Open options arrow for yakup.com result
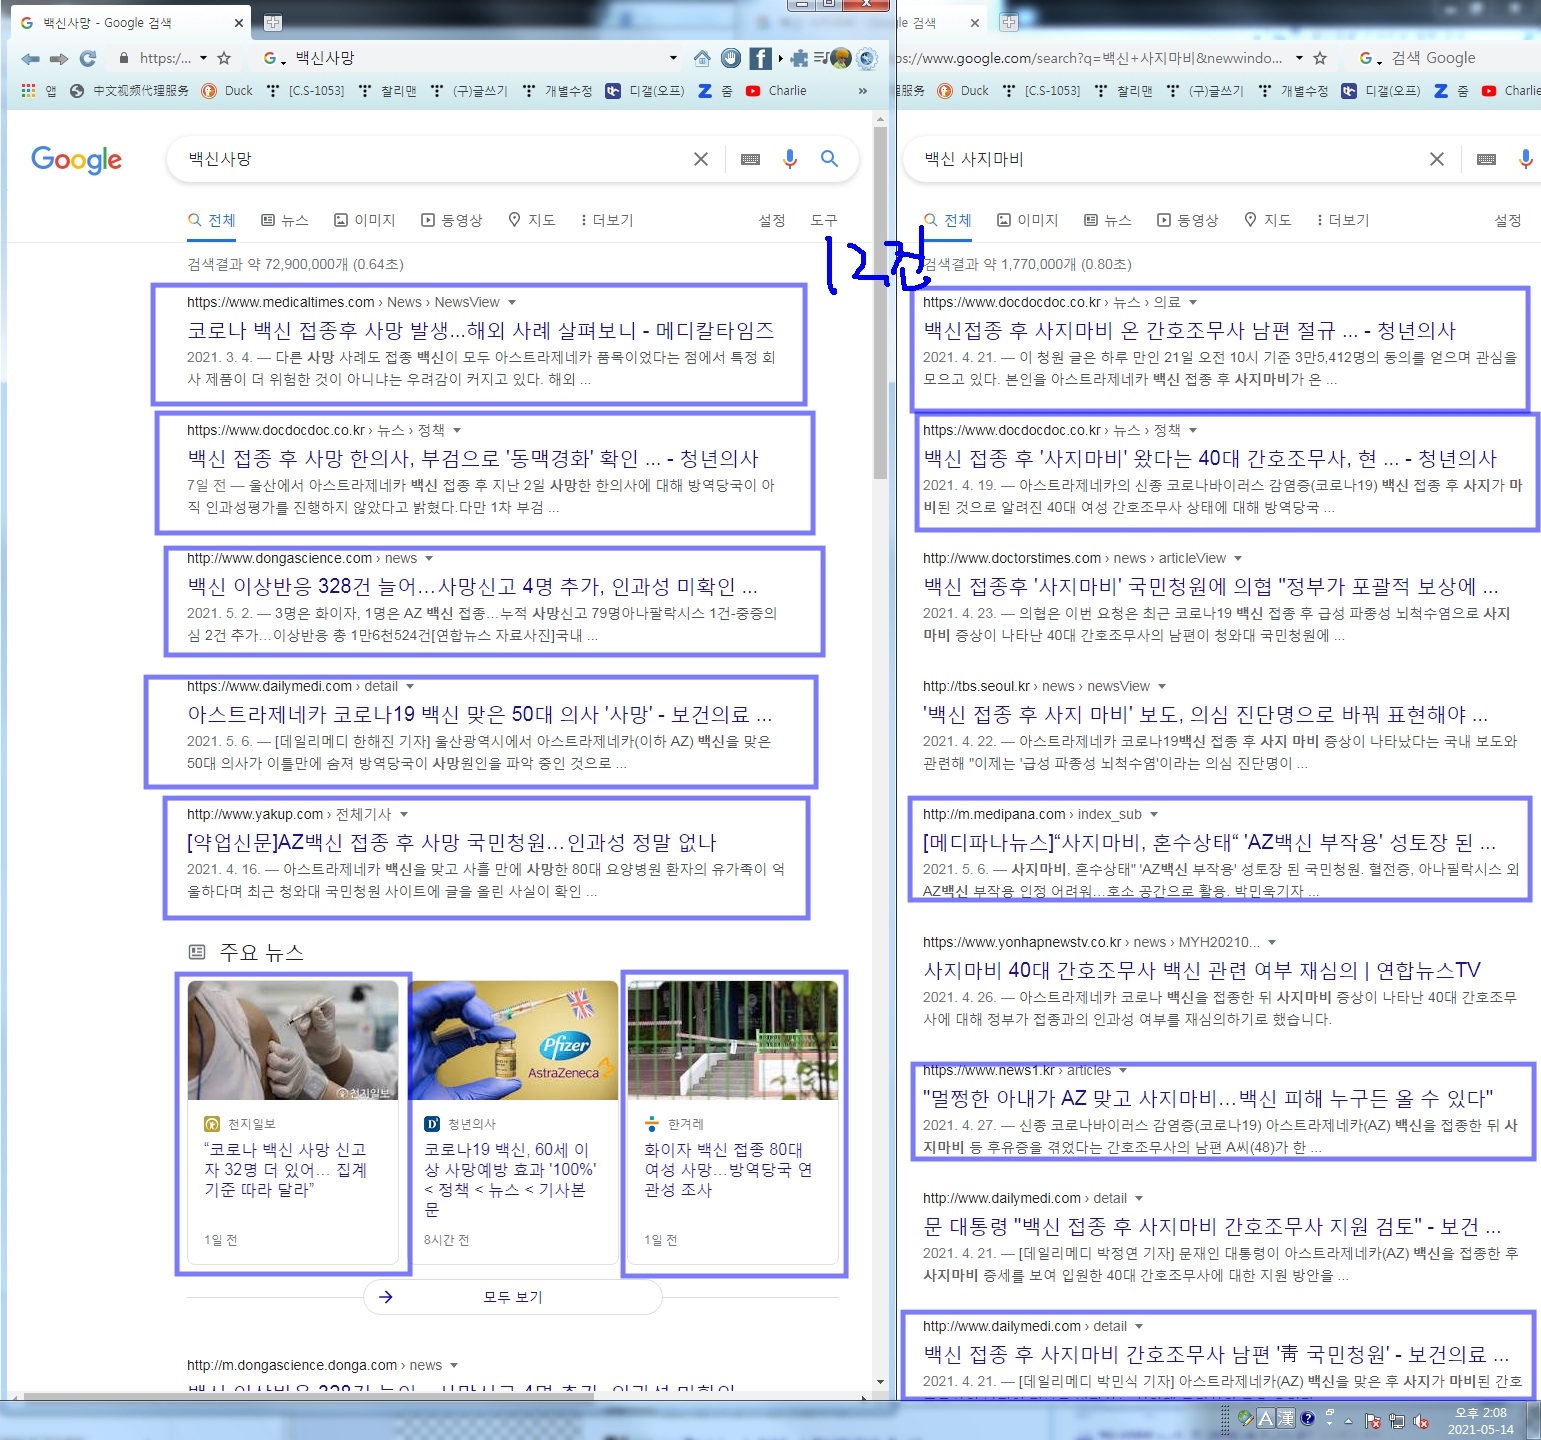 click(x=404, y=814)
